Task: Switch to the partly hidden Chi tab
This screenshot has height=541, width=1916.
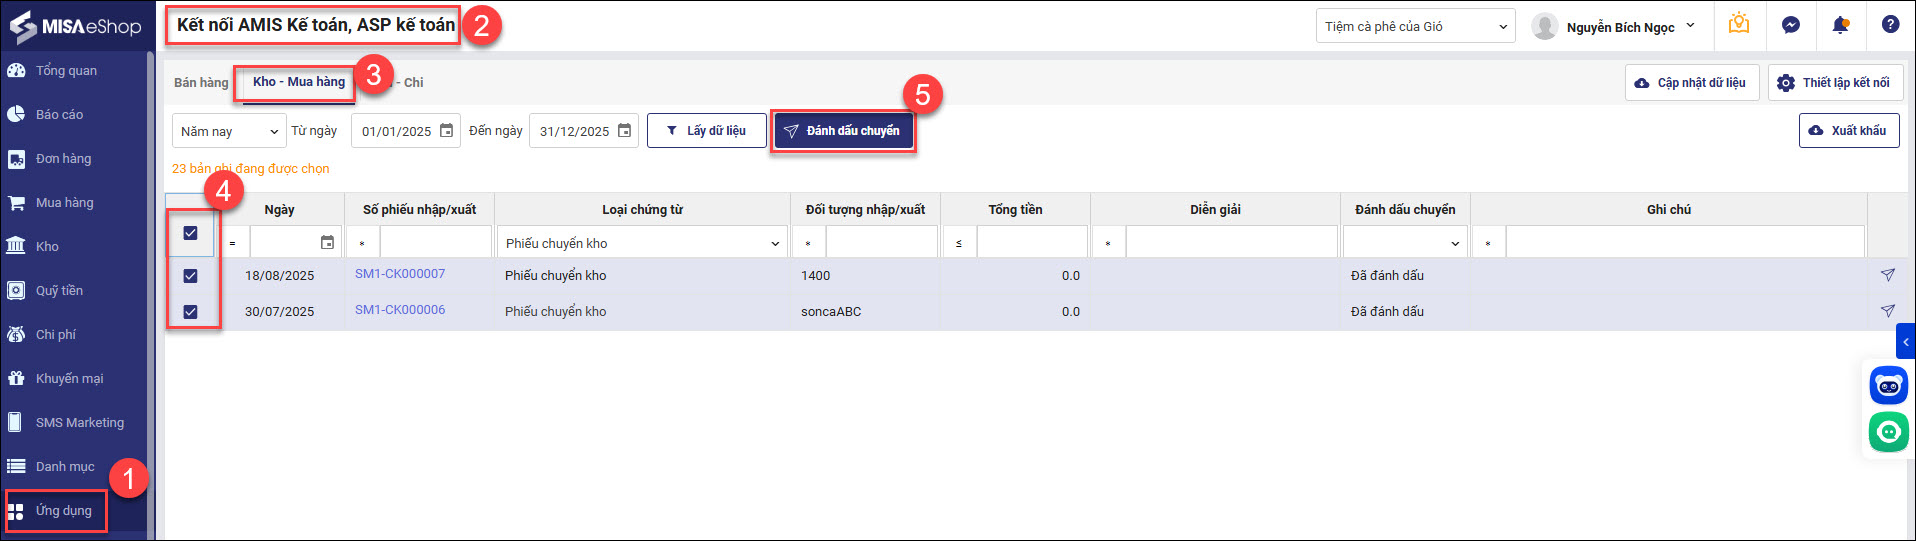Action: (411, 82)
